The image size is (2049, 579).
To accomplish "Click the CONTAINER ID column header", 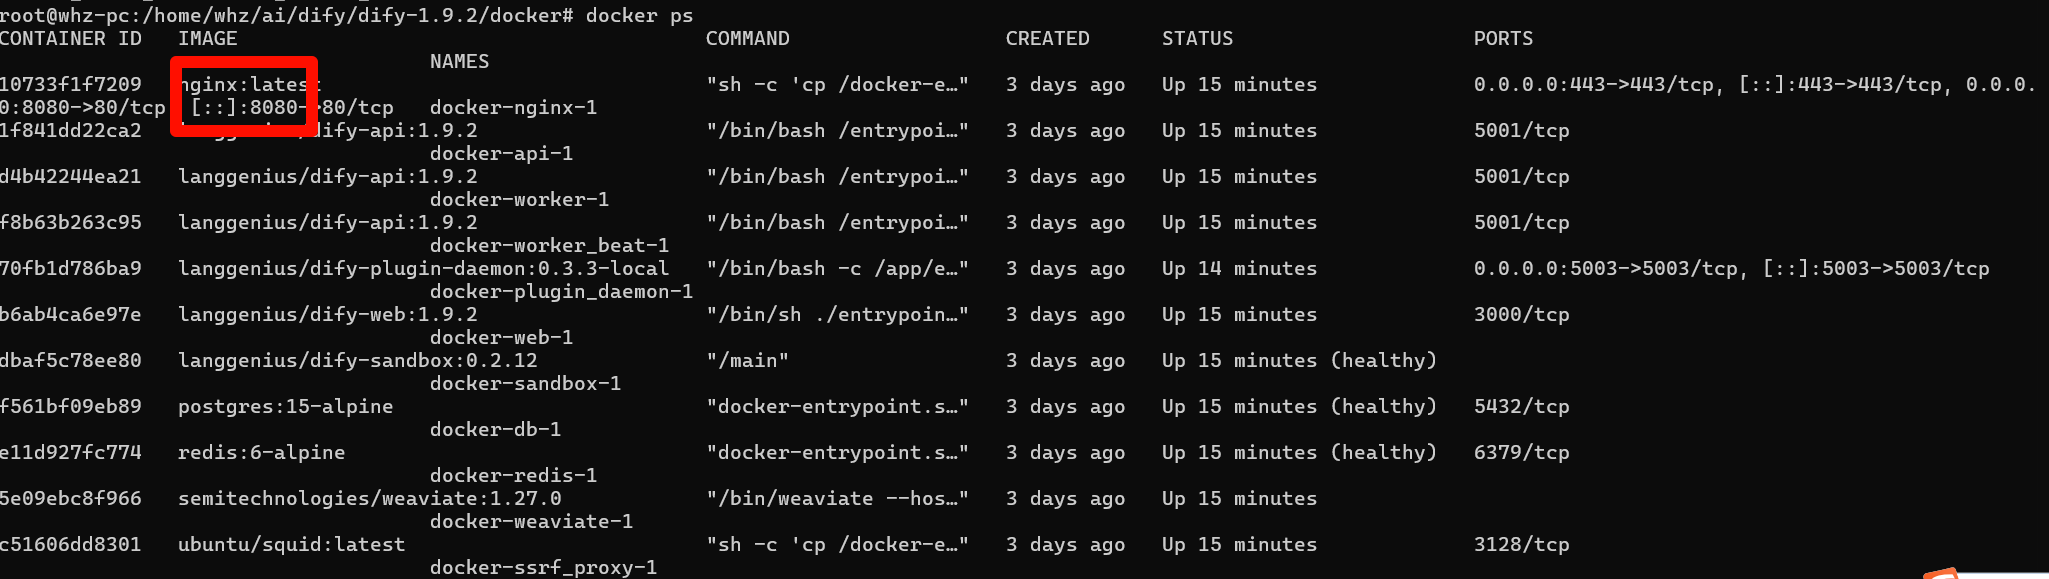I will click(70, 39).
